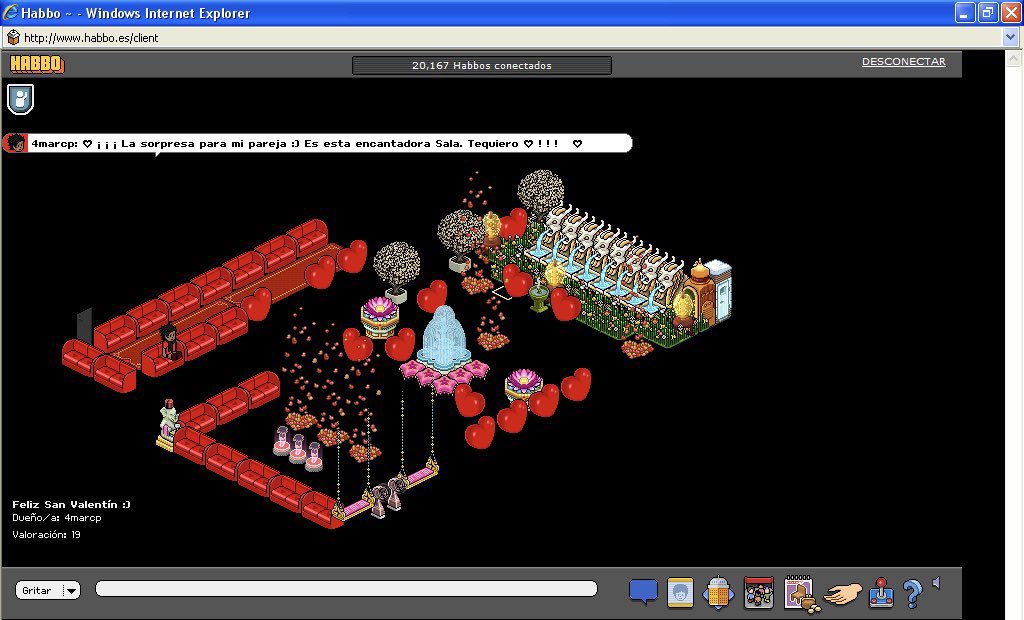Select the black door beside the red sofas

click(84, 324)
